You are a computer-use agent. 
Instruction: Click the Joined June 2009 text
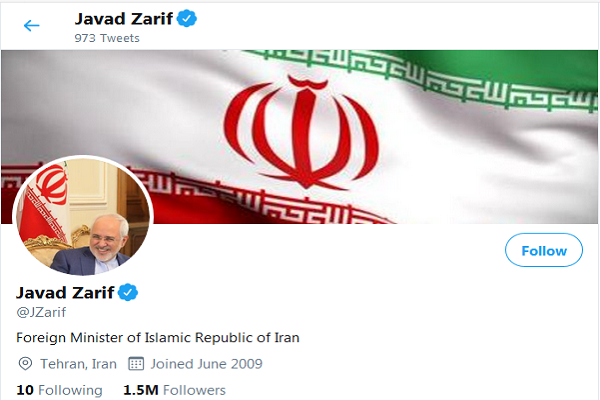(x=206, y=364)
